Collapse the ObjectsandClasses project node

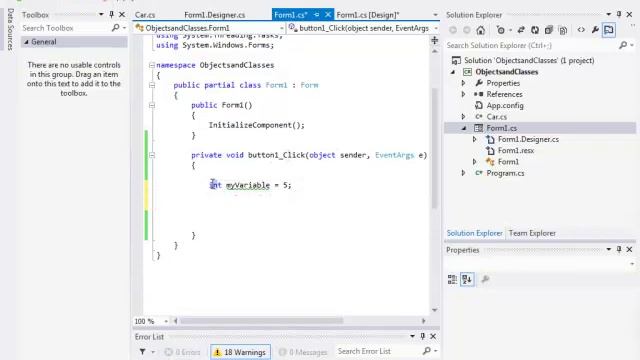453,72
